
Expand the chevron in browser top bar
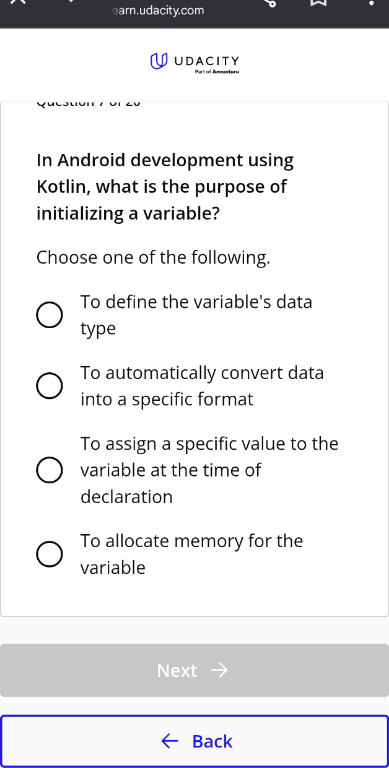coord(72,1)
